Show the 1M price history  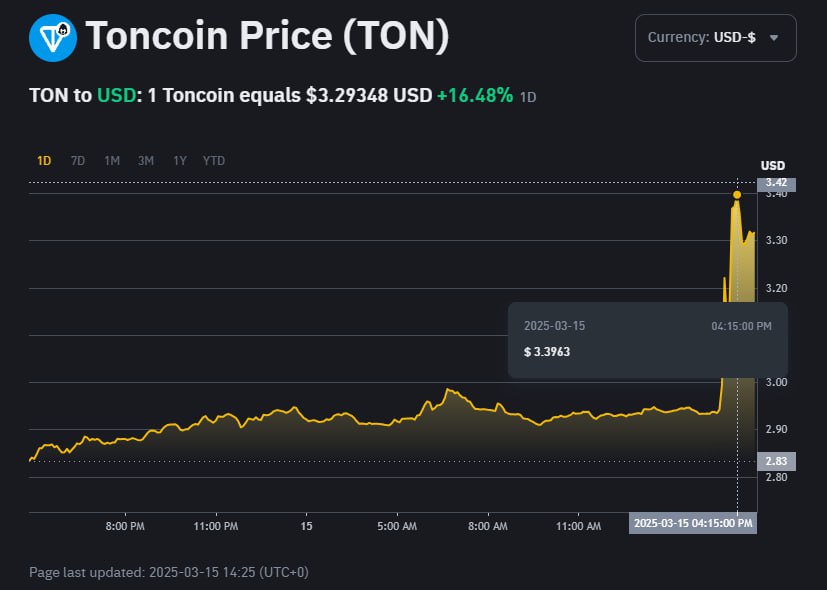tap(112, 160)
